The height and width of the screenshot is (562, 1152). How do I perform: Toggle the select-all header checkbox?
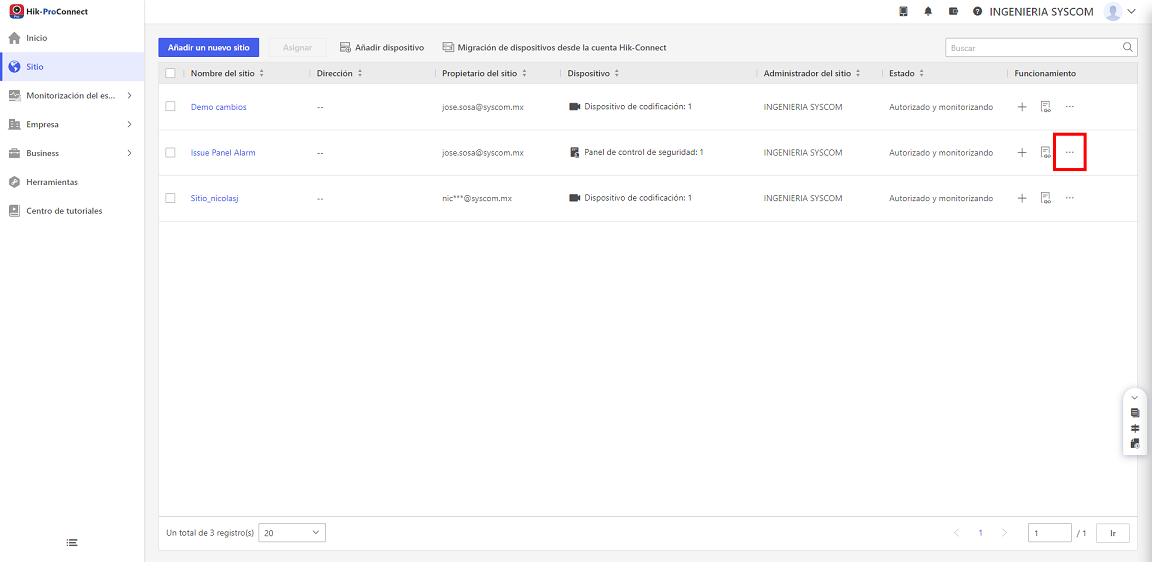170,73
